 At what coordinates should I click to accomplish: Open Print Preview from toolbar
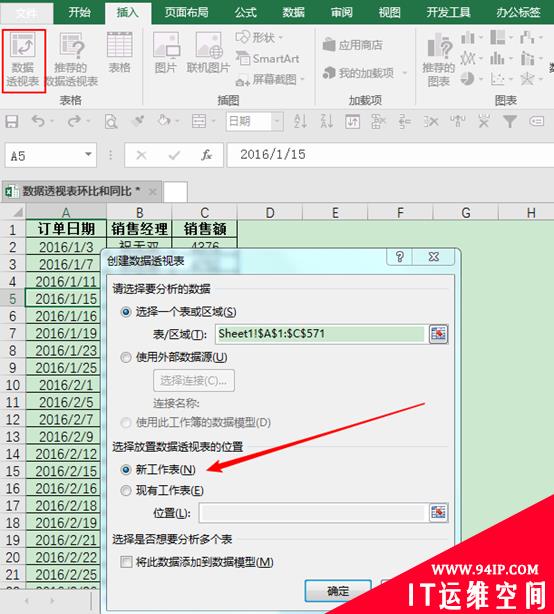point(111,122)
